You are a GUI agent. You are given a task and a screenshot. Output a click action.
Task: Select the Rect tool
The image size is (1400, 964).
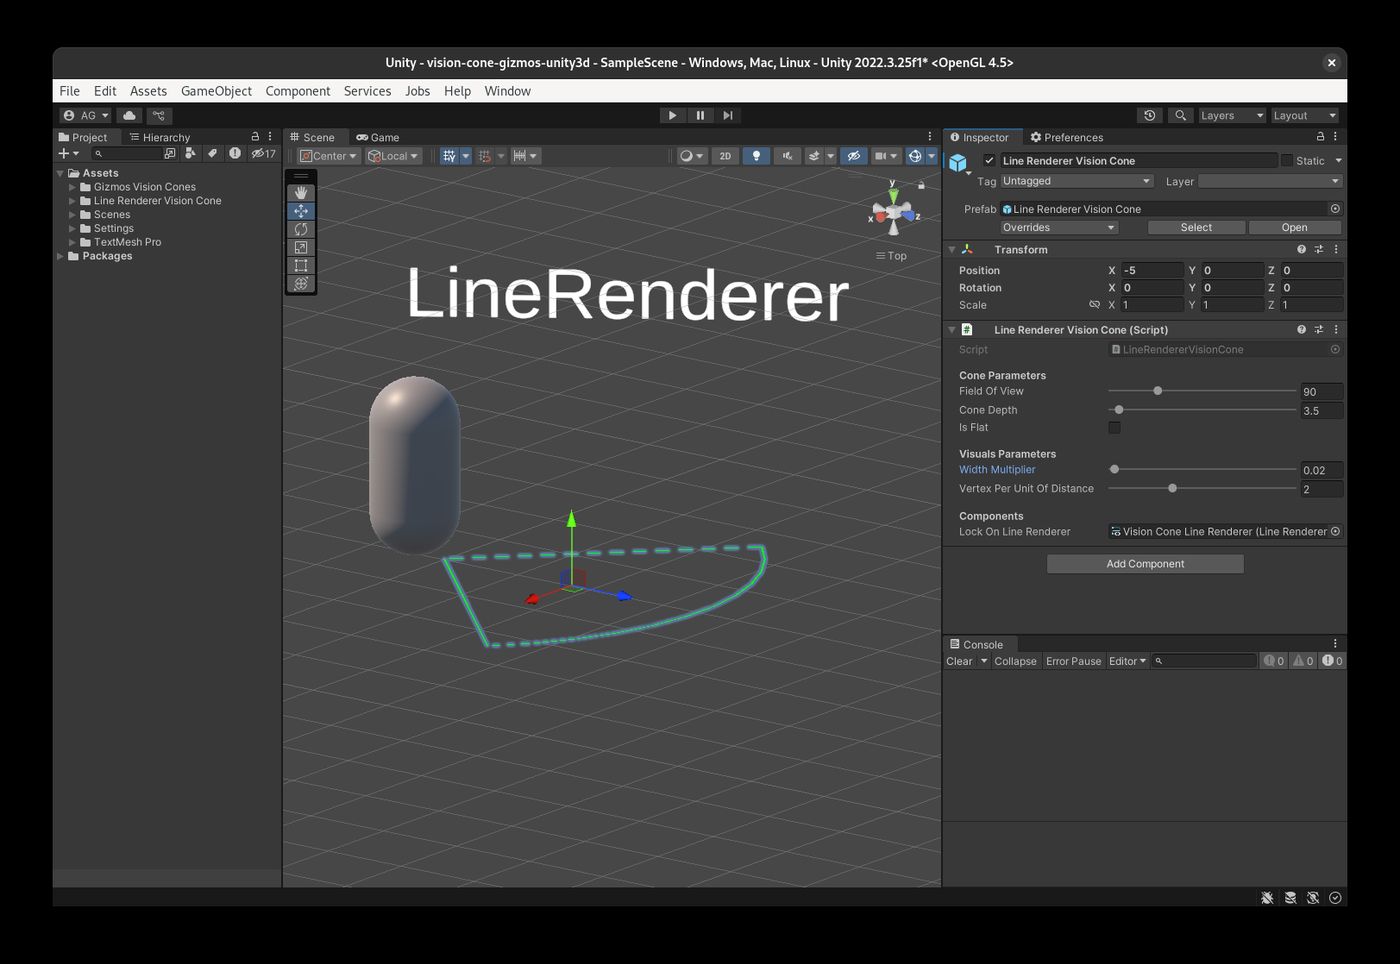301,265
